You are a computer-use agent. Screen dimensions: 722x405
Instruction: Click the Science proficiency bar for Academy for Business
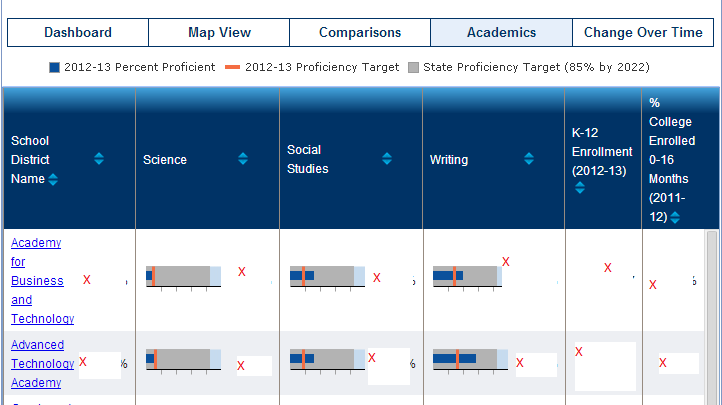click(x=183, y=275)
